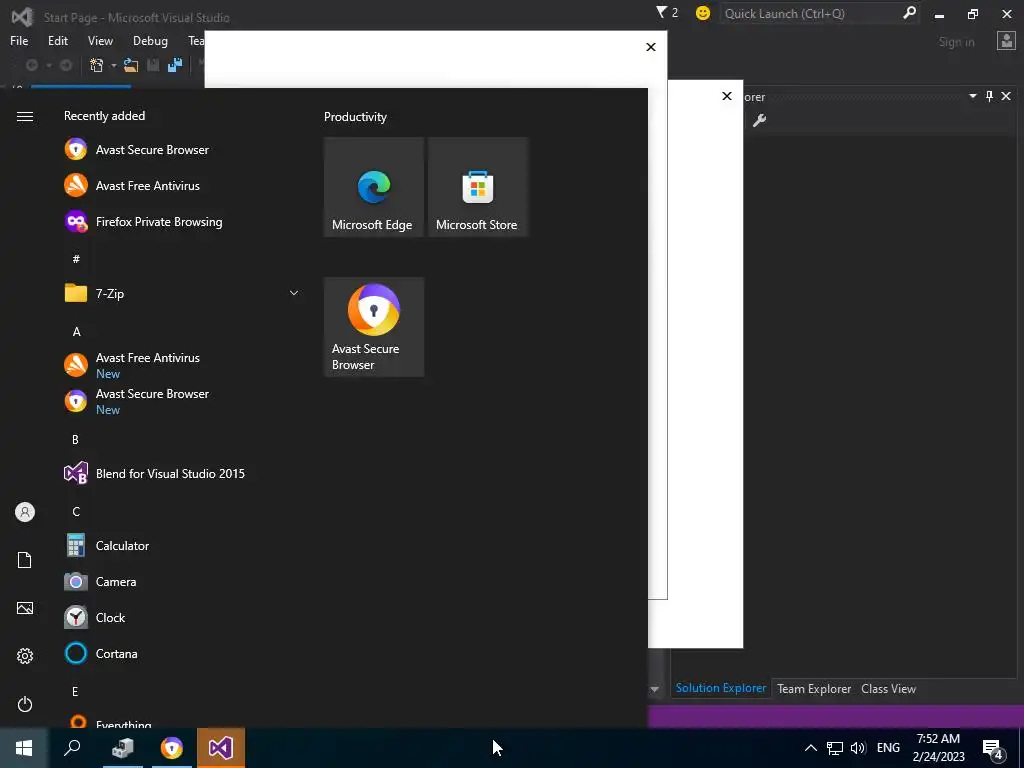
Task: Click the account picture icon
Action: (x=1006, y=41)
